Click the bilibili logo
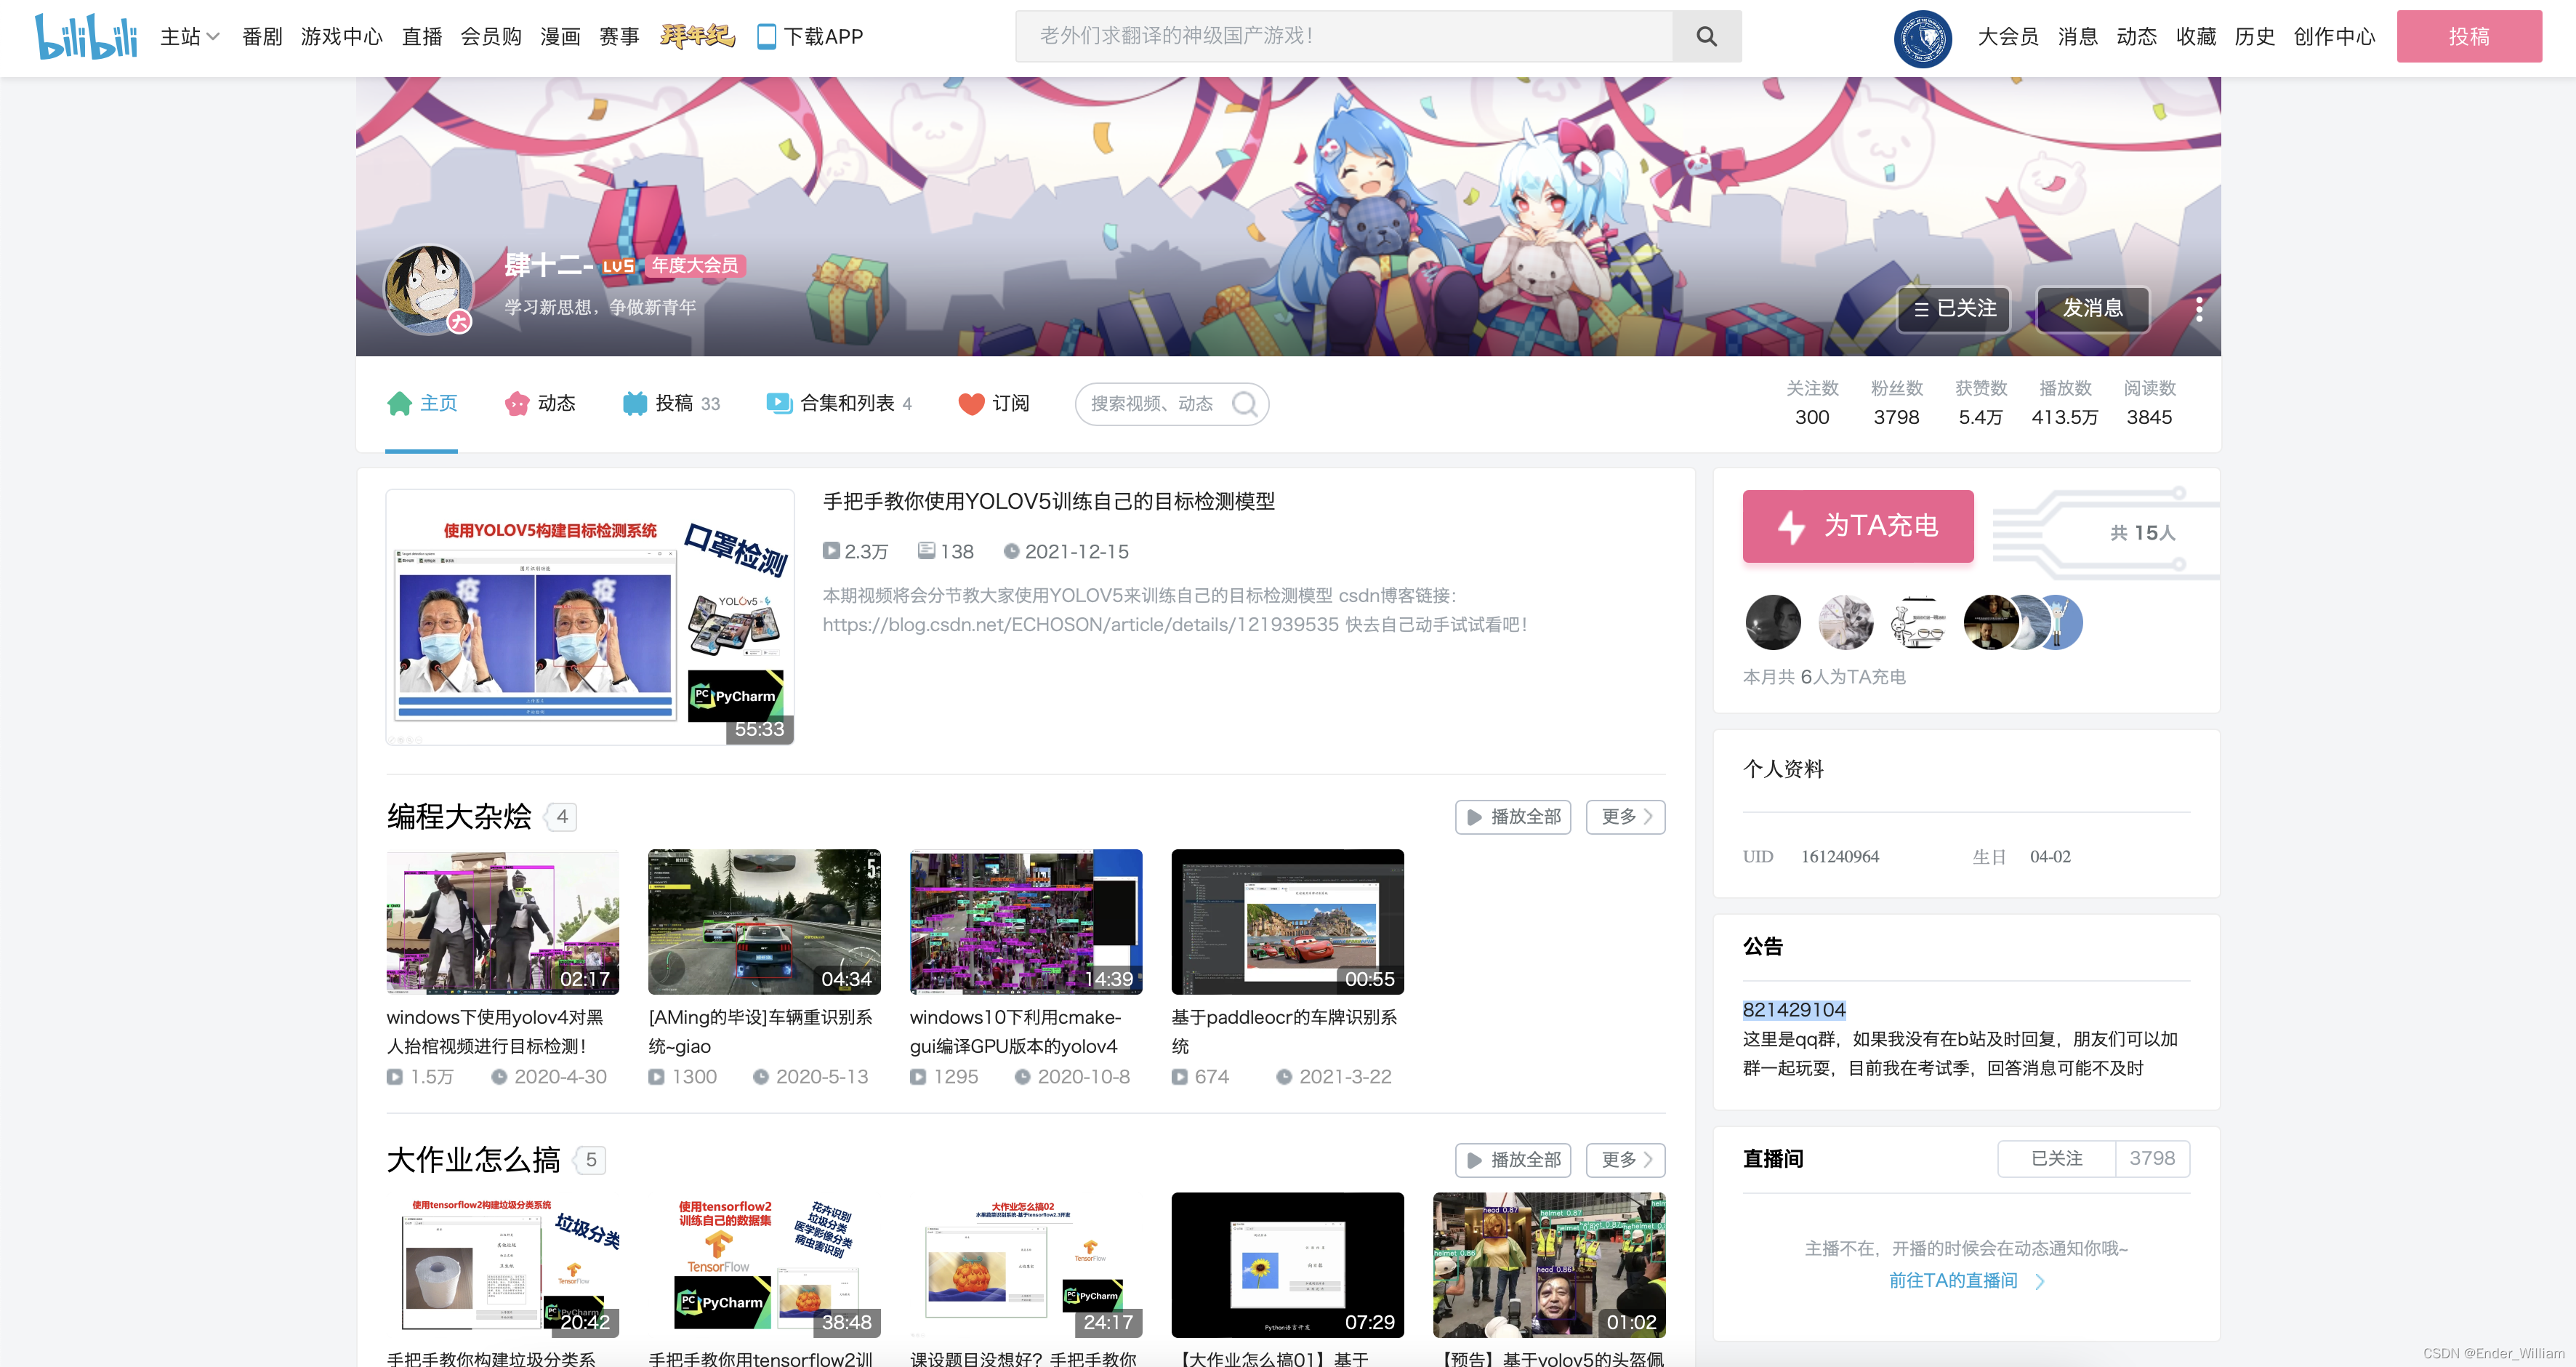Screen dimensions: 2576x1367 tap(86, 37)
